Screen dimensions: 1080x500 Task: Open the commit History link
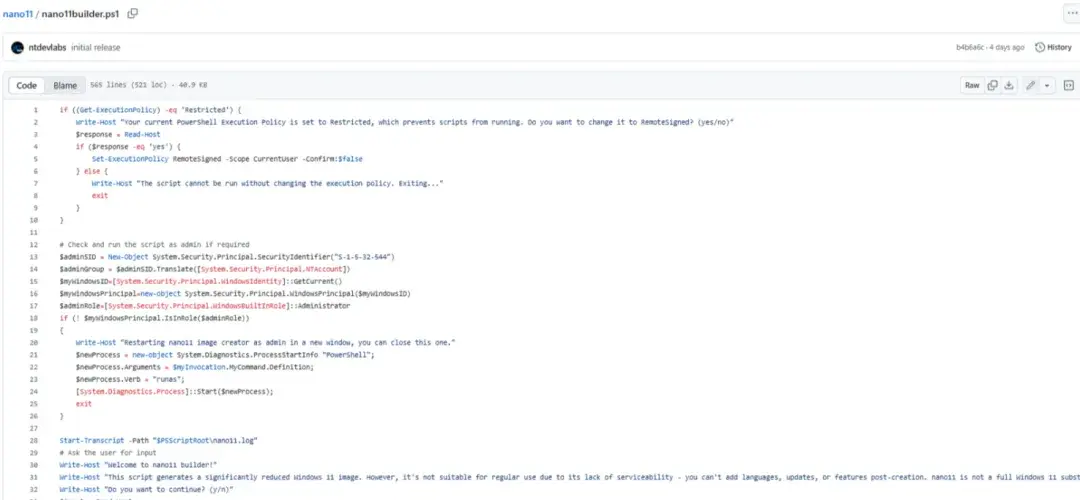[1054, 48]
